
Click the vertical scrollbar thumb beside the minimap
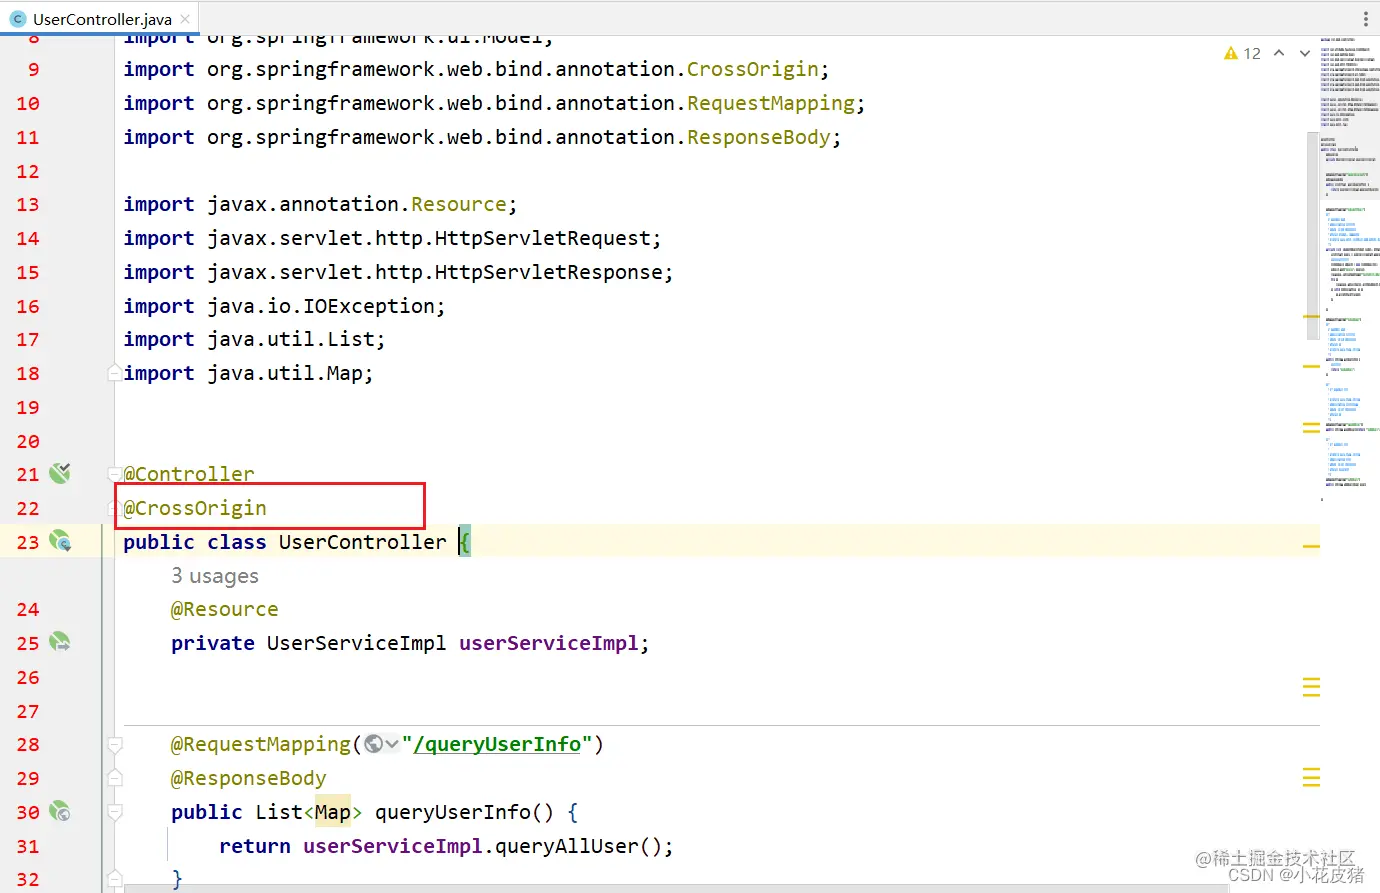1313,235
